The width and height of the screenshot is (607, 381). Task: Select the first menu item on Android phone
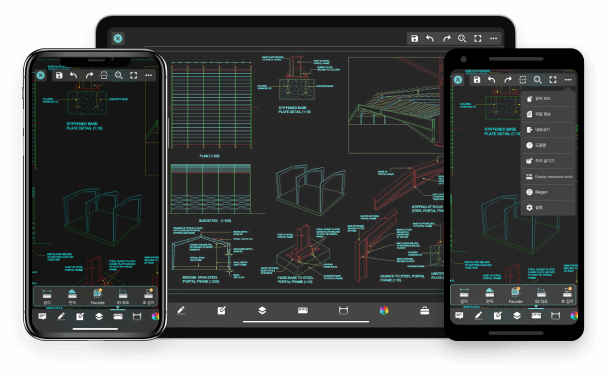coord(547,99)
